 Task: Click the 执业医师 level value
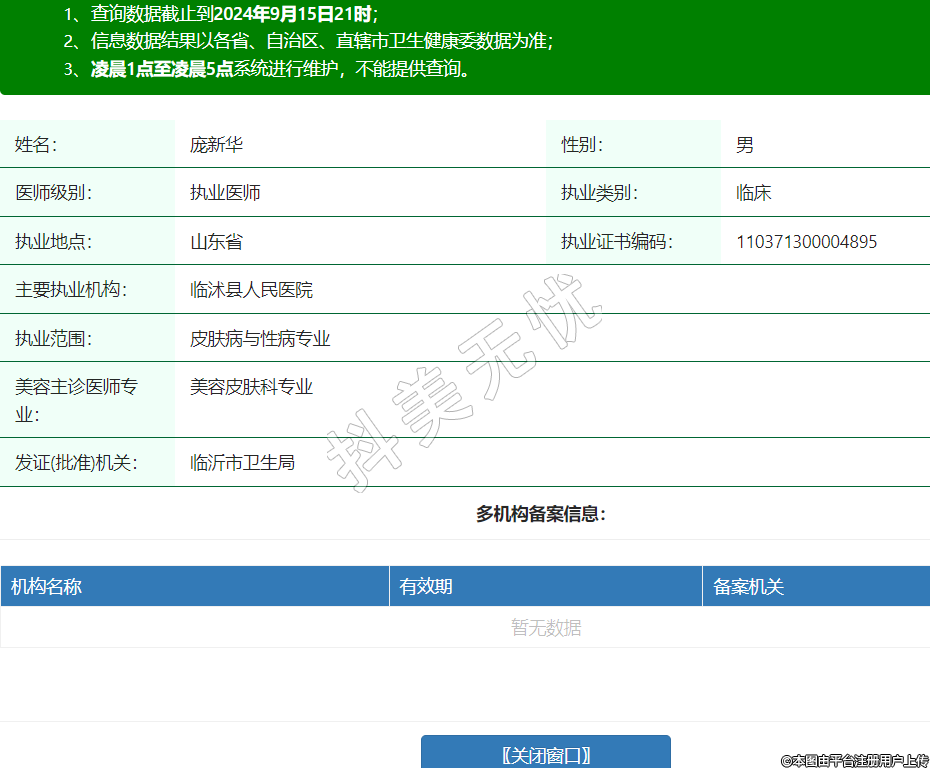coord(225,193)
